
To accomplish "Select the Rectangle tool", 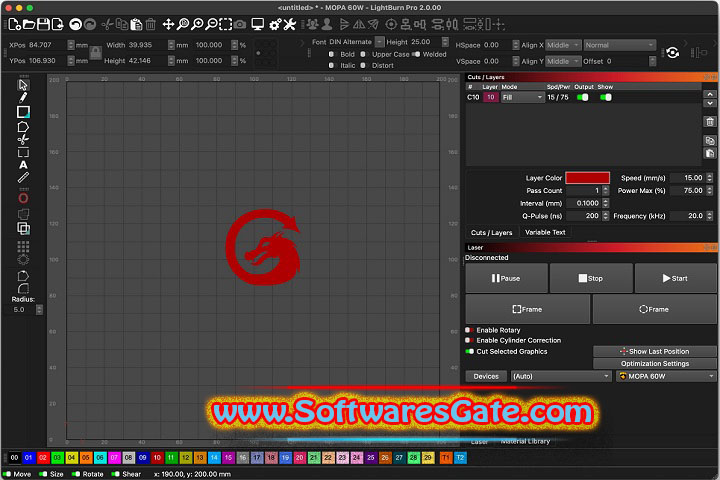I will coord(23,112).
